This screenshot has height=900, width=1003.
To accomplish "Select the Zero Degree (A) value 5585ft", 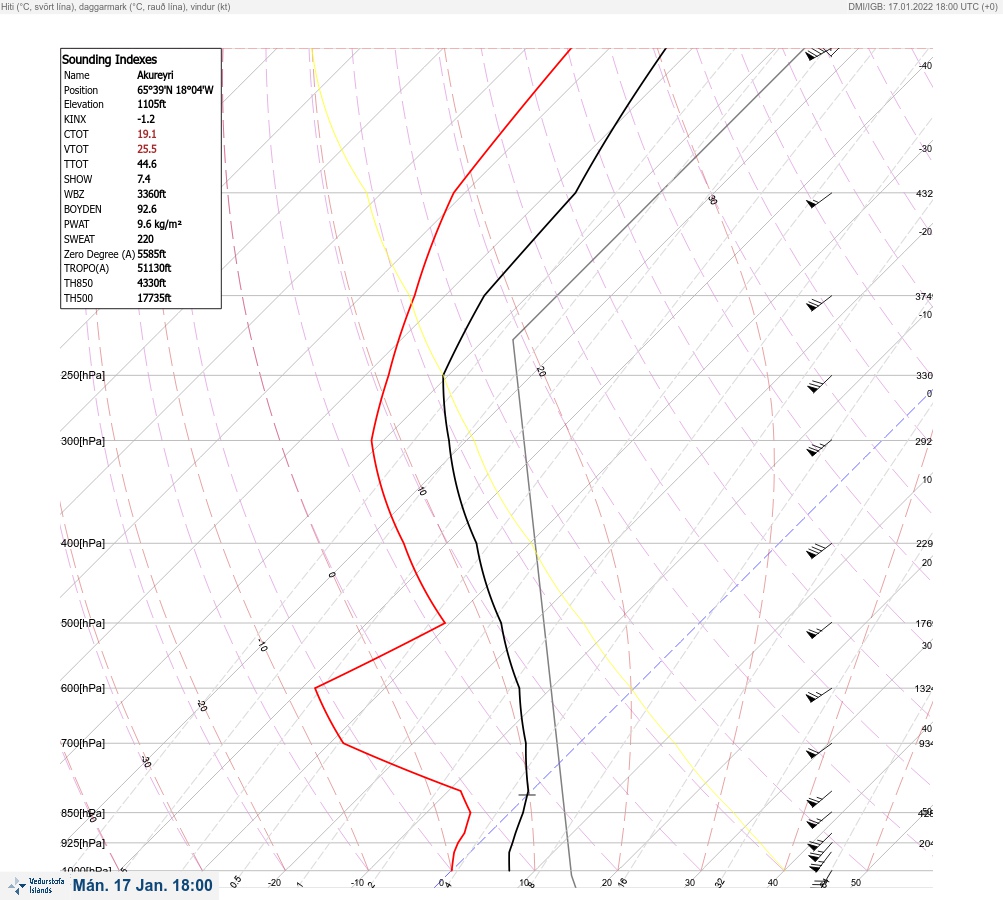I will point(152,254).
